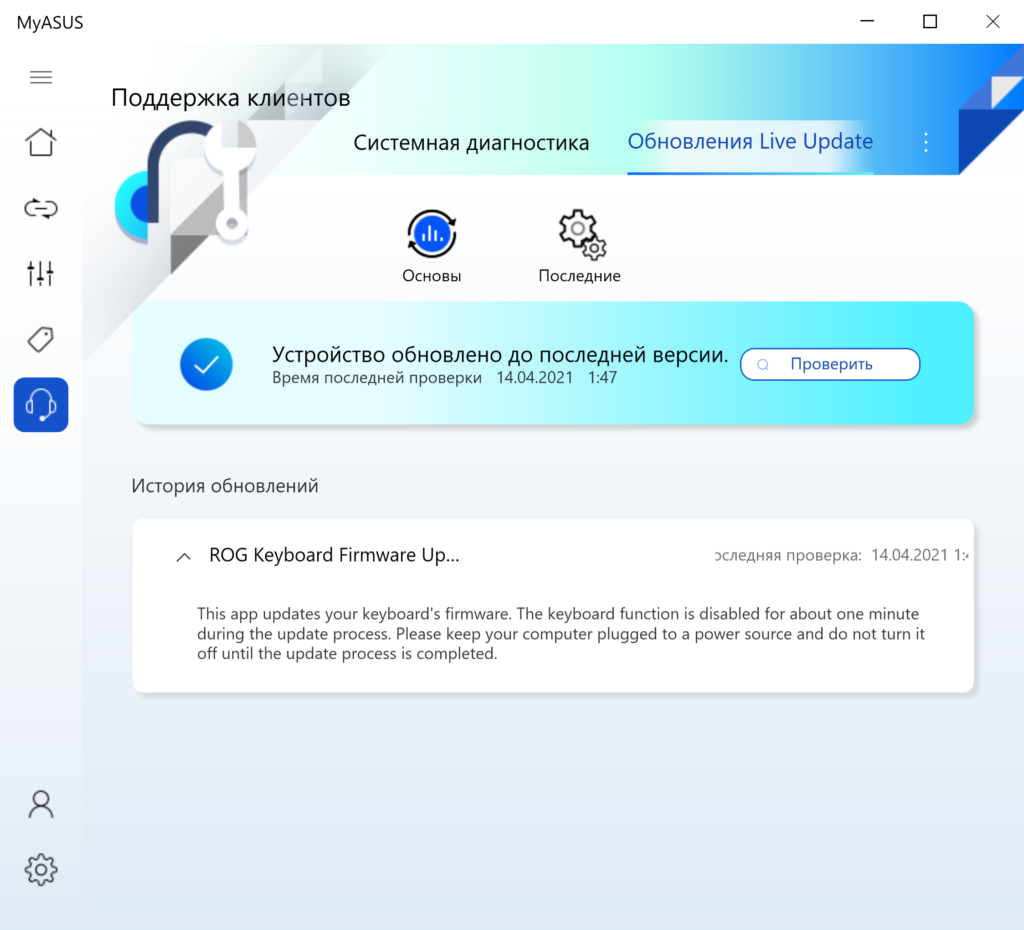This screenshot has height=930, width=1024.
Task: Switch to Обновления Live Update tab
Action: (750, 142)
